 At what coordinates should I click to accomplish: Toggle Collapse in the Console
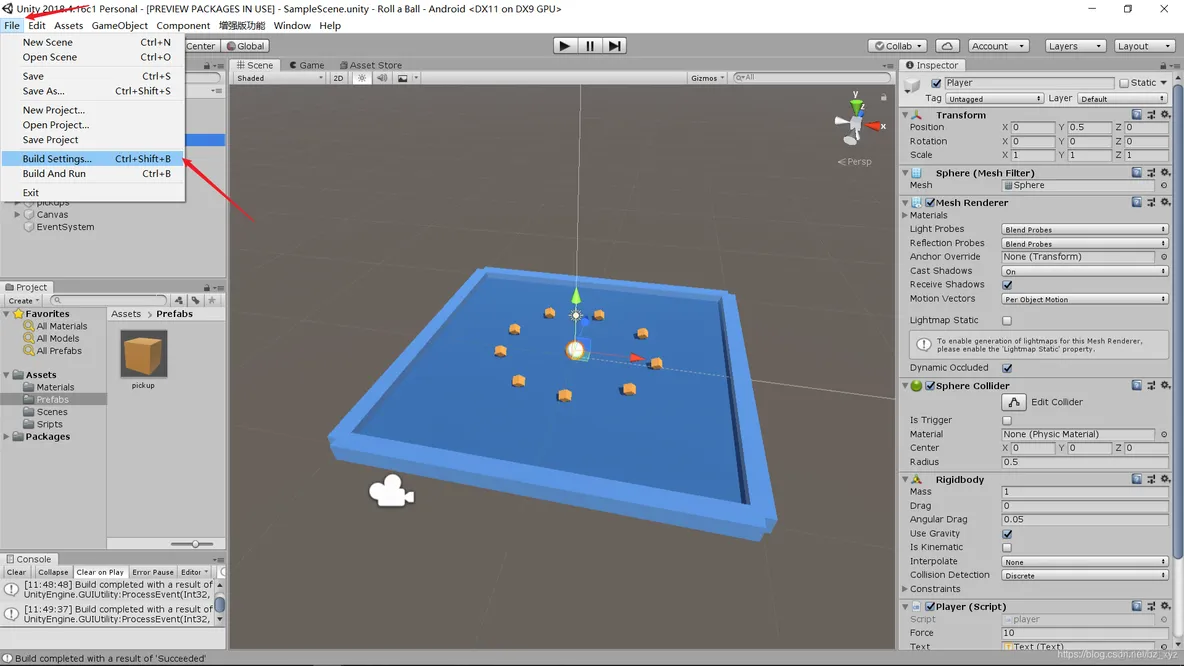pyautogui.click(x=53, y=572)
